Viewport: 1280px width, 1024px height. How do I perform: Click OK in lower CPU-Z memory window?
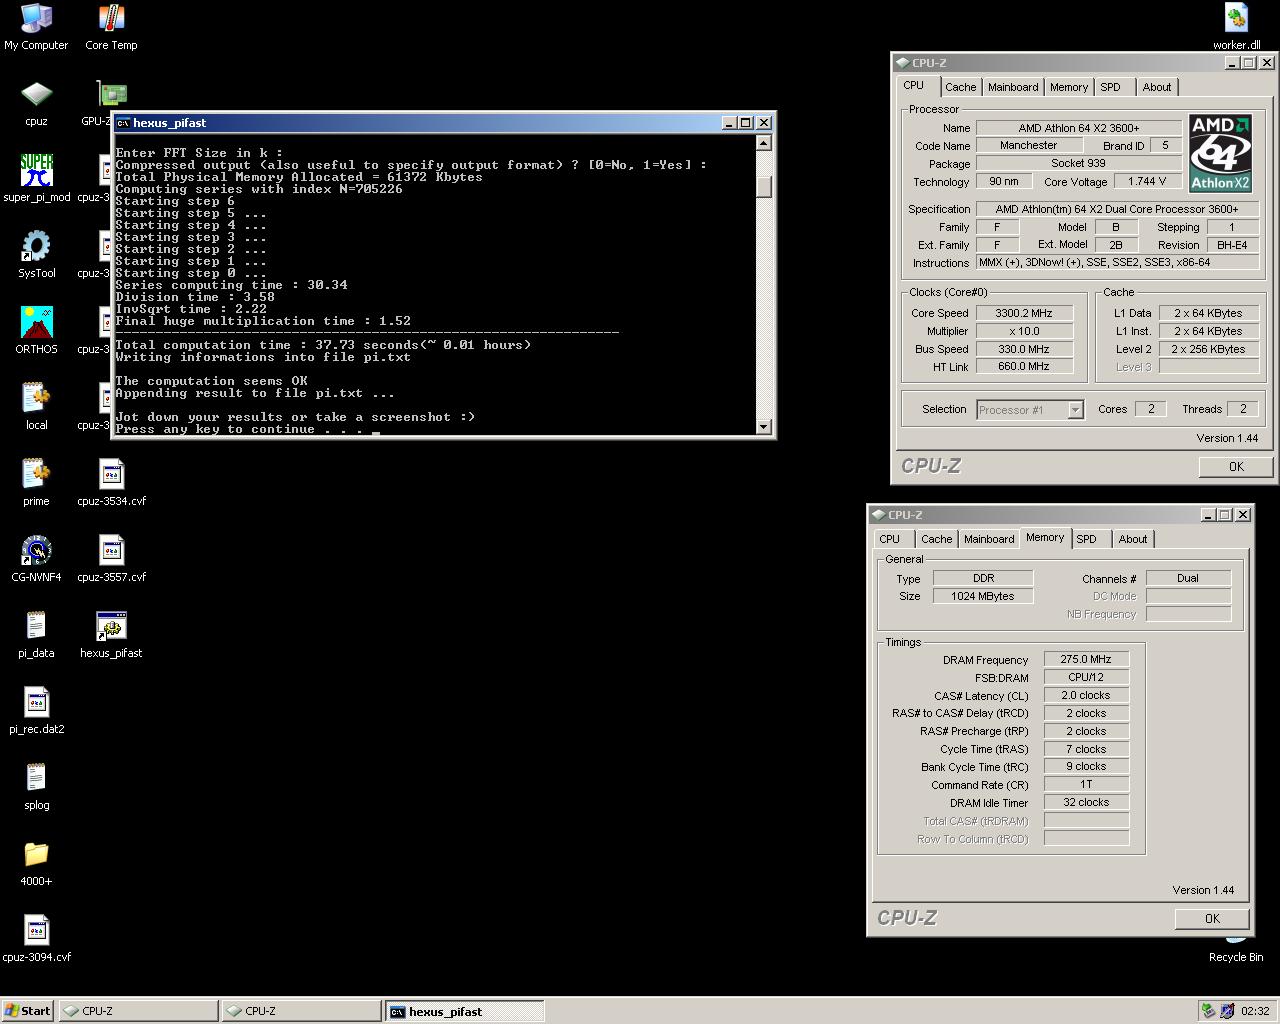point(1212,919)
